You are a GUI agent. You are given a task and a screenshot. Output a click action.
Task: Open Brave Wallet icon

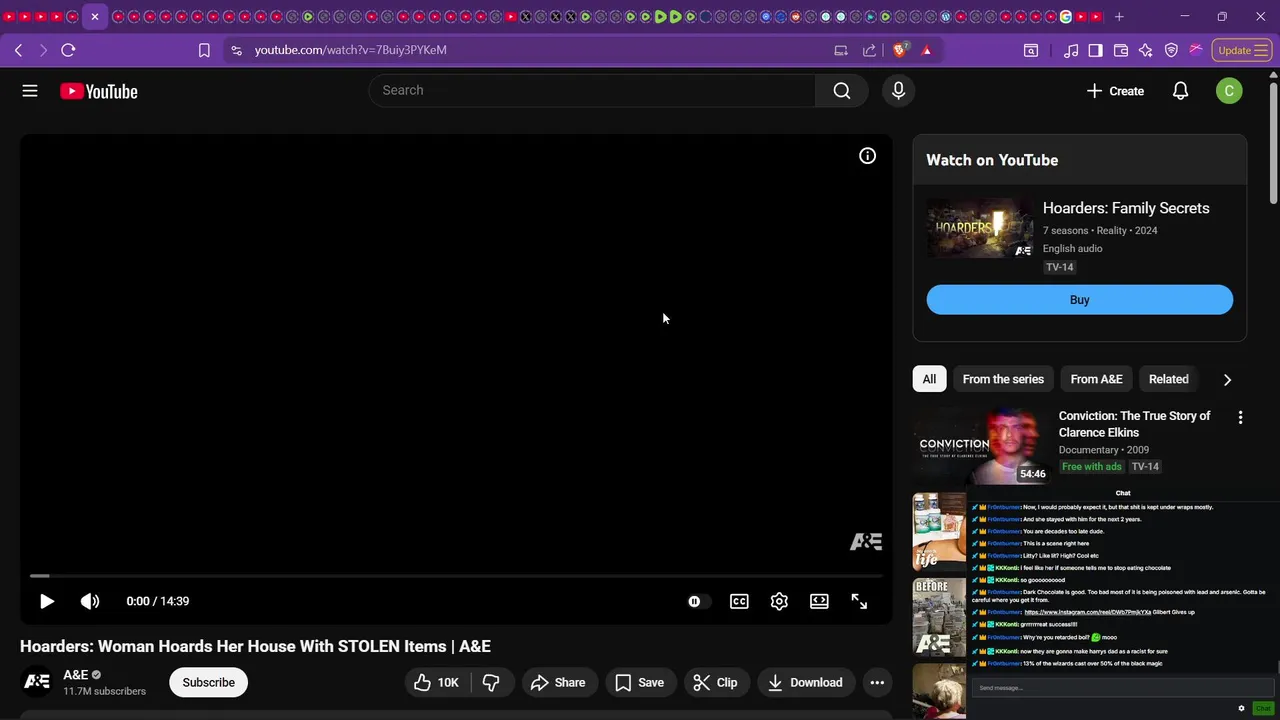tap(1121, 50)
